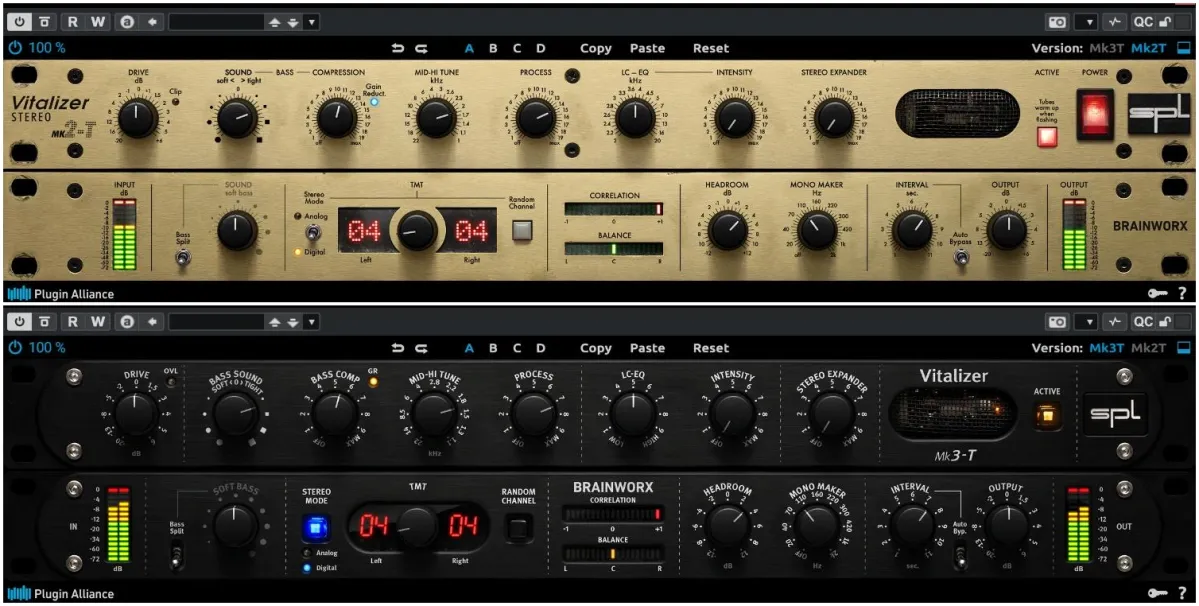Open the preset name dropdown arrow
The width and height of the screenshot is (1199, 606).
tap(311, 20)
